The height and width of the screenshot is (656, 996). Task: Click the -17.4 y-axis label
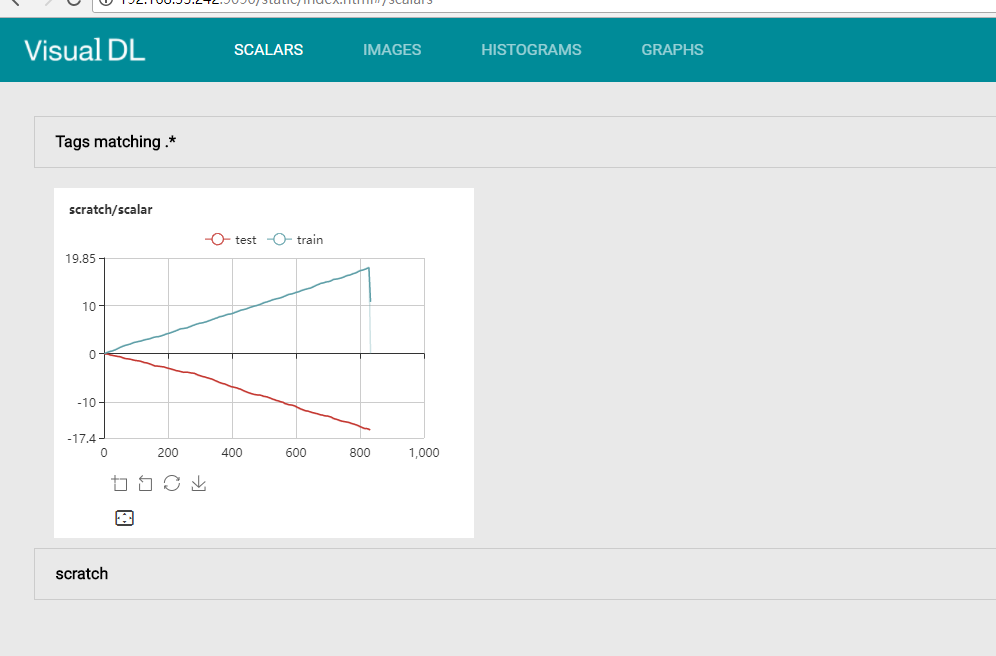click(81, 438)
